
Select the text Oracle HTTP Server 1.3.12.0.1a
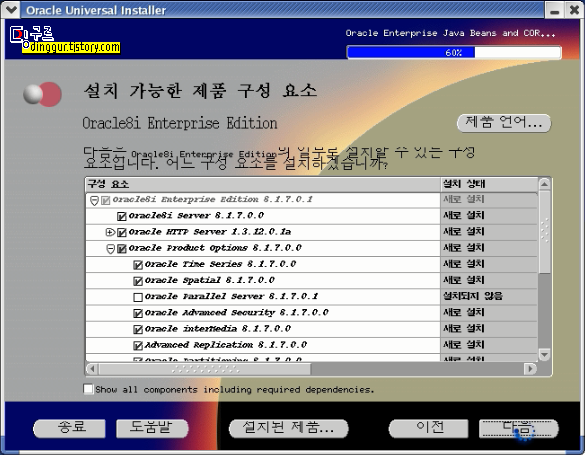210,232
